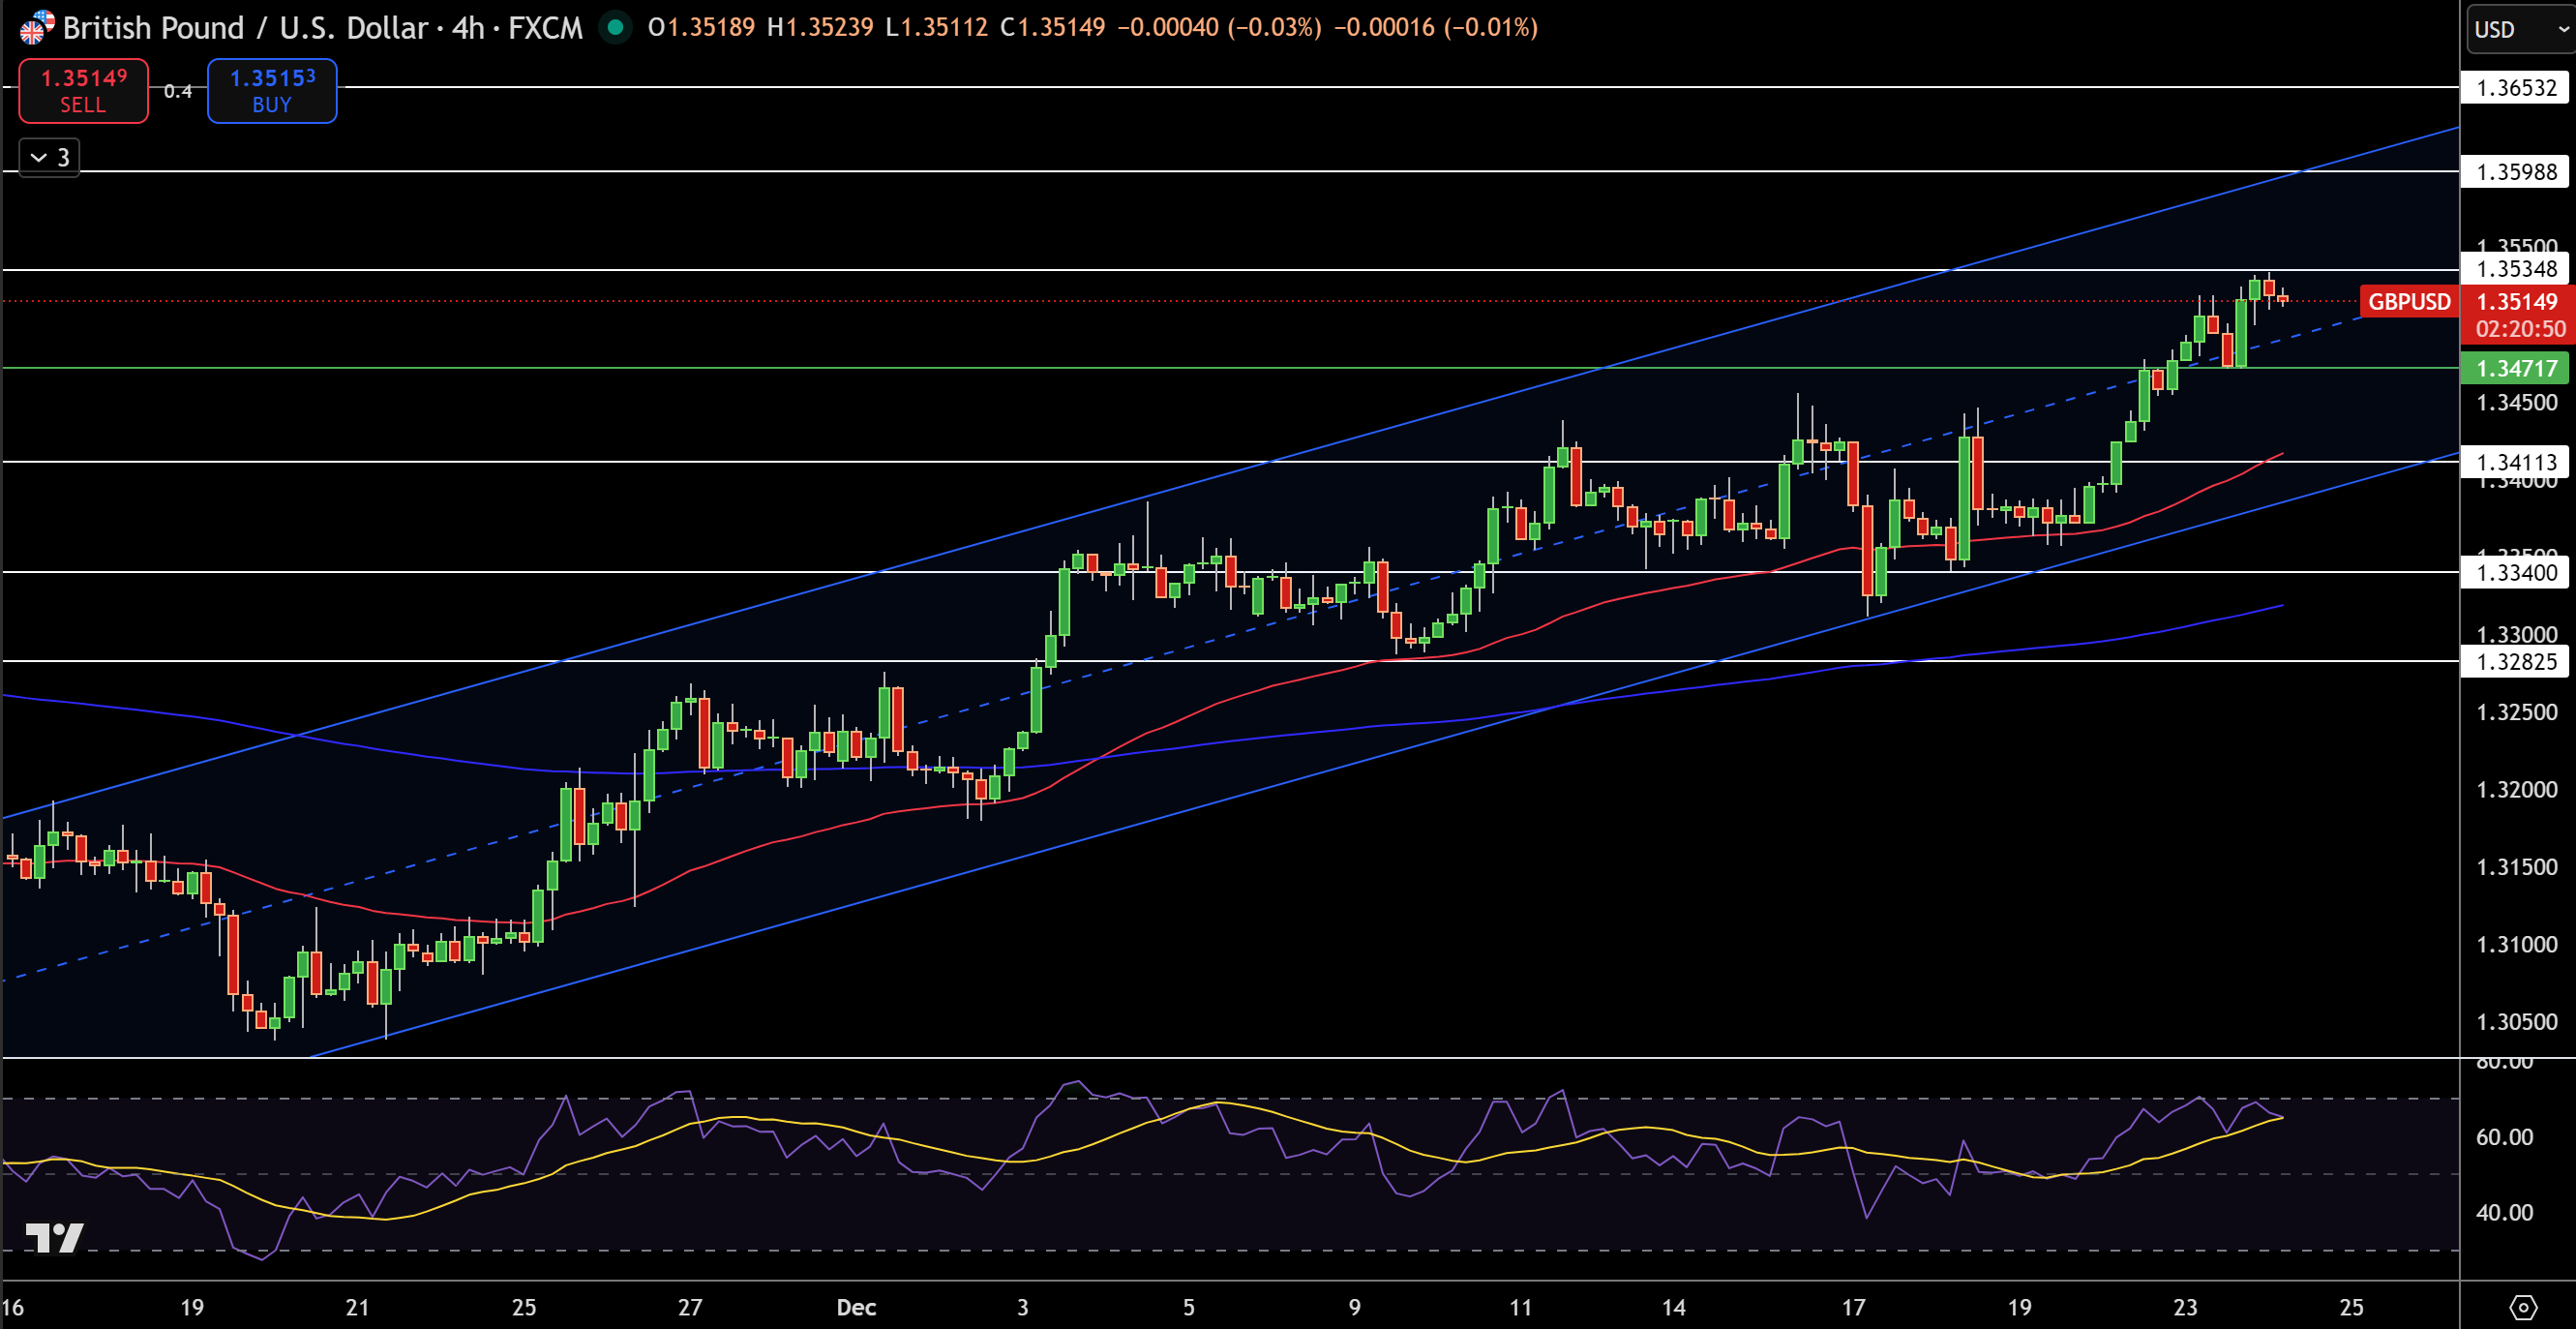Click the 1.33400 price level label
Screen dimensions: 2576x1329
[x=2515, y=573]
